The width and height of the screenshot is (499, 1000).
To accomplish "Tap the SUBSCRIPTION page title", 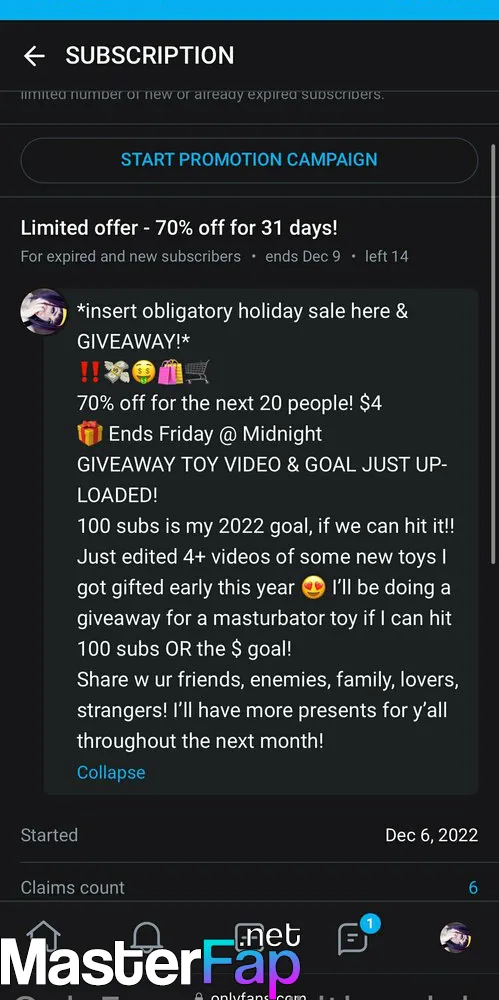I will click(150, 56).
